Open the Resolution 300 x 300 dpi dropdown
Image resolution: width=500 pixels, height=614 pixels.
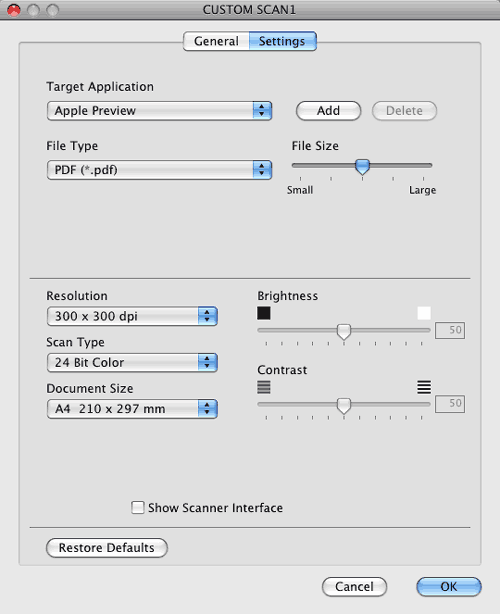(x=132, y=316)
